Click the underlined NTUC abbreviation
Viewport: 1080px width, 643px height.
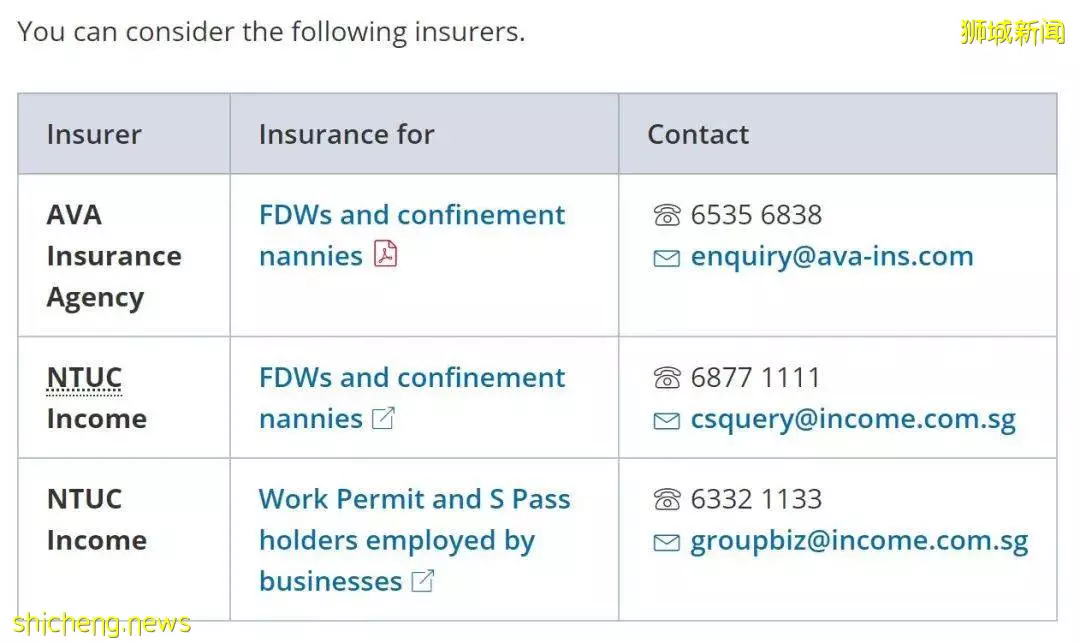pyautogui.click(x=84, y=378)
